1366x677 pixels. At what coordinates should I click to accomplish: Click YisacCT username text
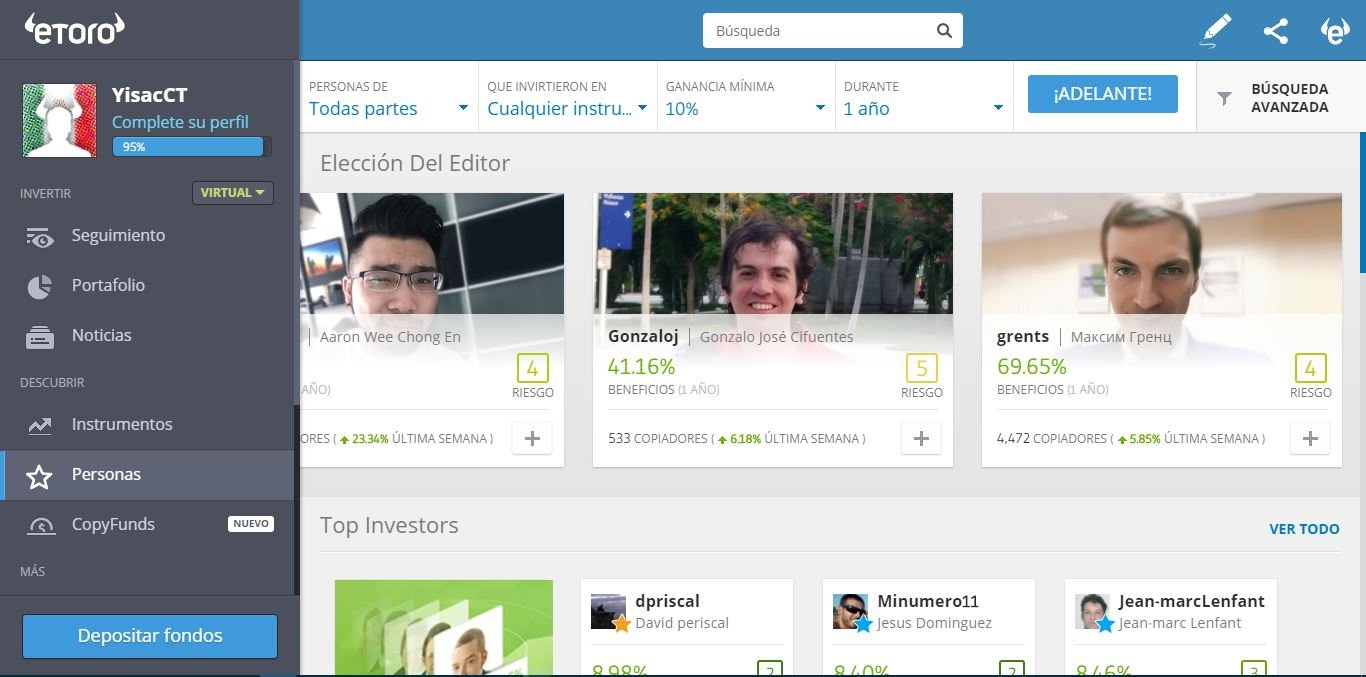tap(150, 96)
